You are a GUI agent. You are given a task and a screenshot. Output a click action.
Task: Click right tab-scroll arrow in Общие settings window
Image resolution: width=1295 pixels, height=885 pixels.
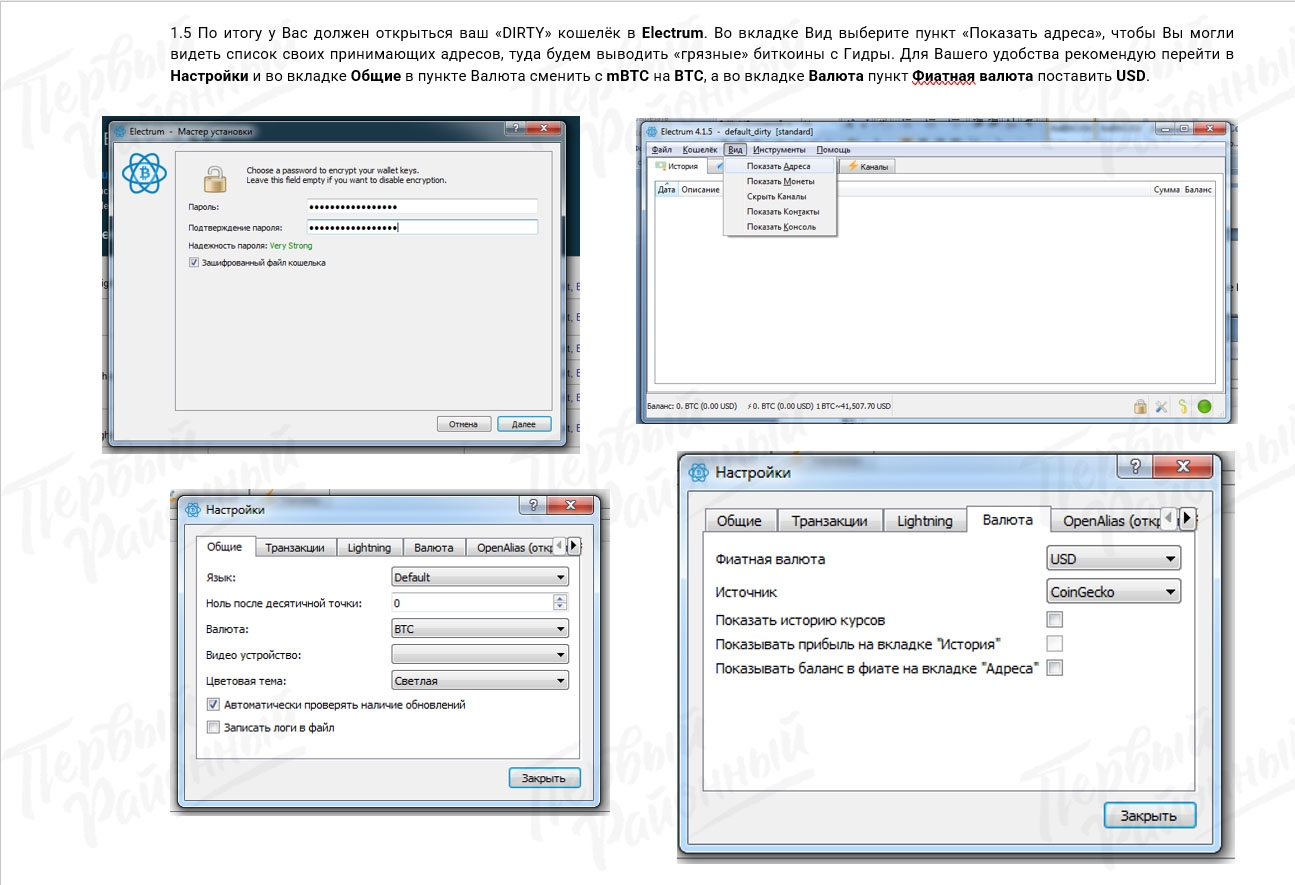coord(574,546)
